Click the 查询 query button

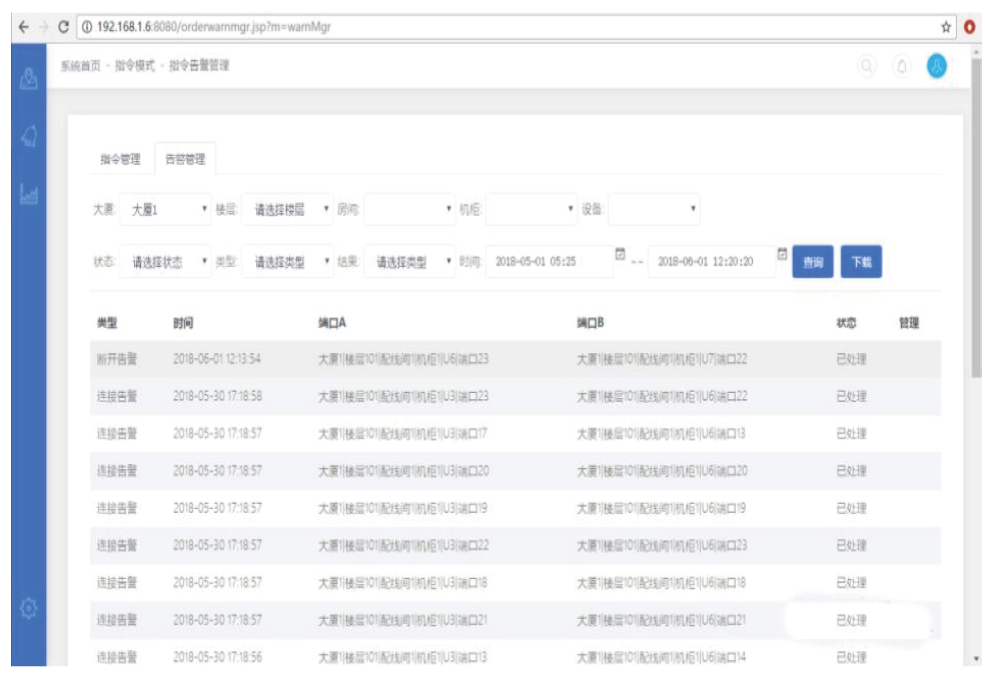point(813,262)
